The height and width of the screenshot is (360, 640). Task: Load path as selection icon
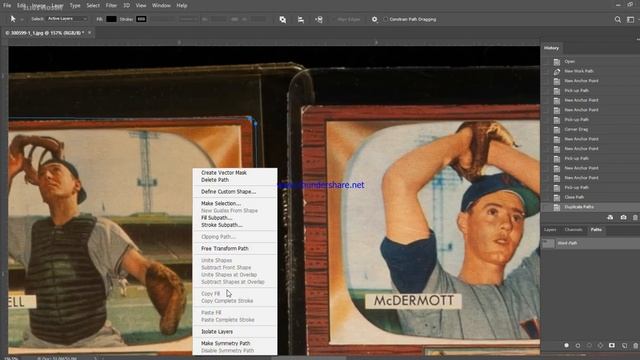[x=589, y=345]
